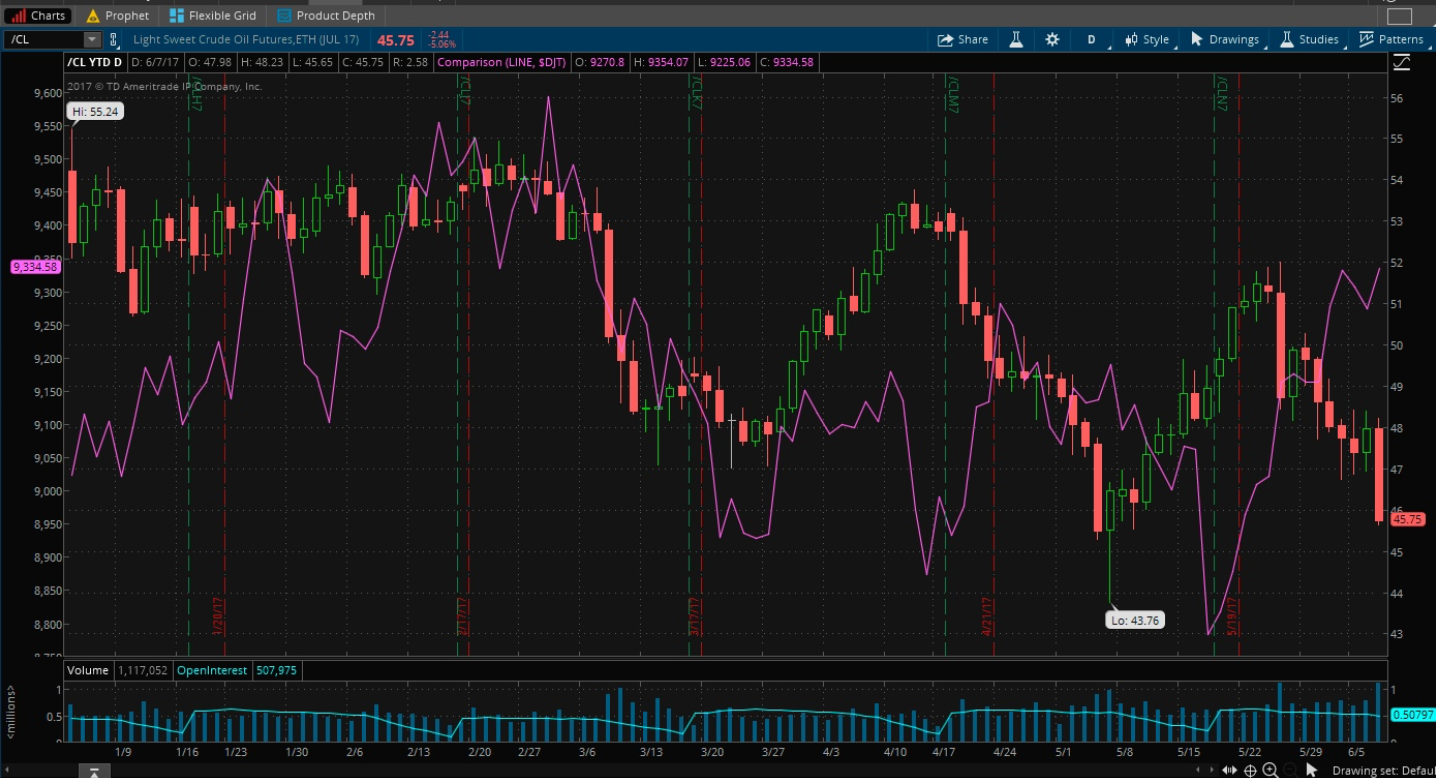The width and height of the screenshot is (1436, 778).
Task: Expand the /CL symbol dropdown arrow
Action: (x=92, y=40)
